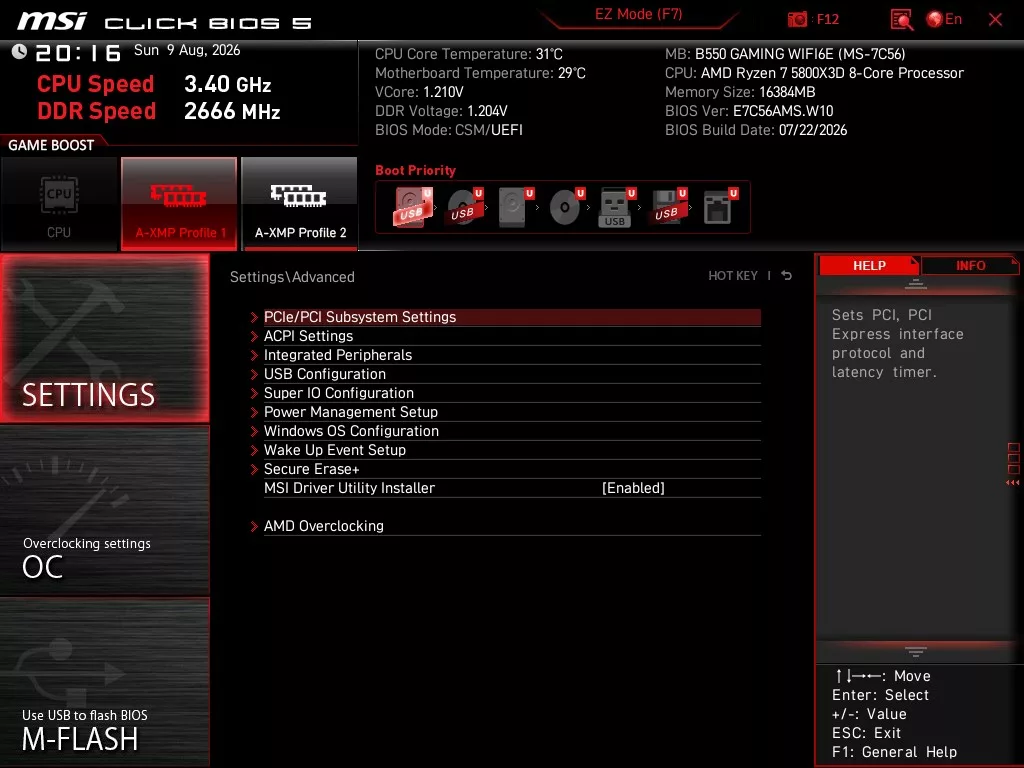Switch to the HELP tab
Viewport: 1024px width, 768px height.
point(869,265)
